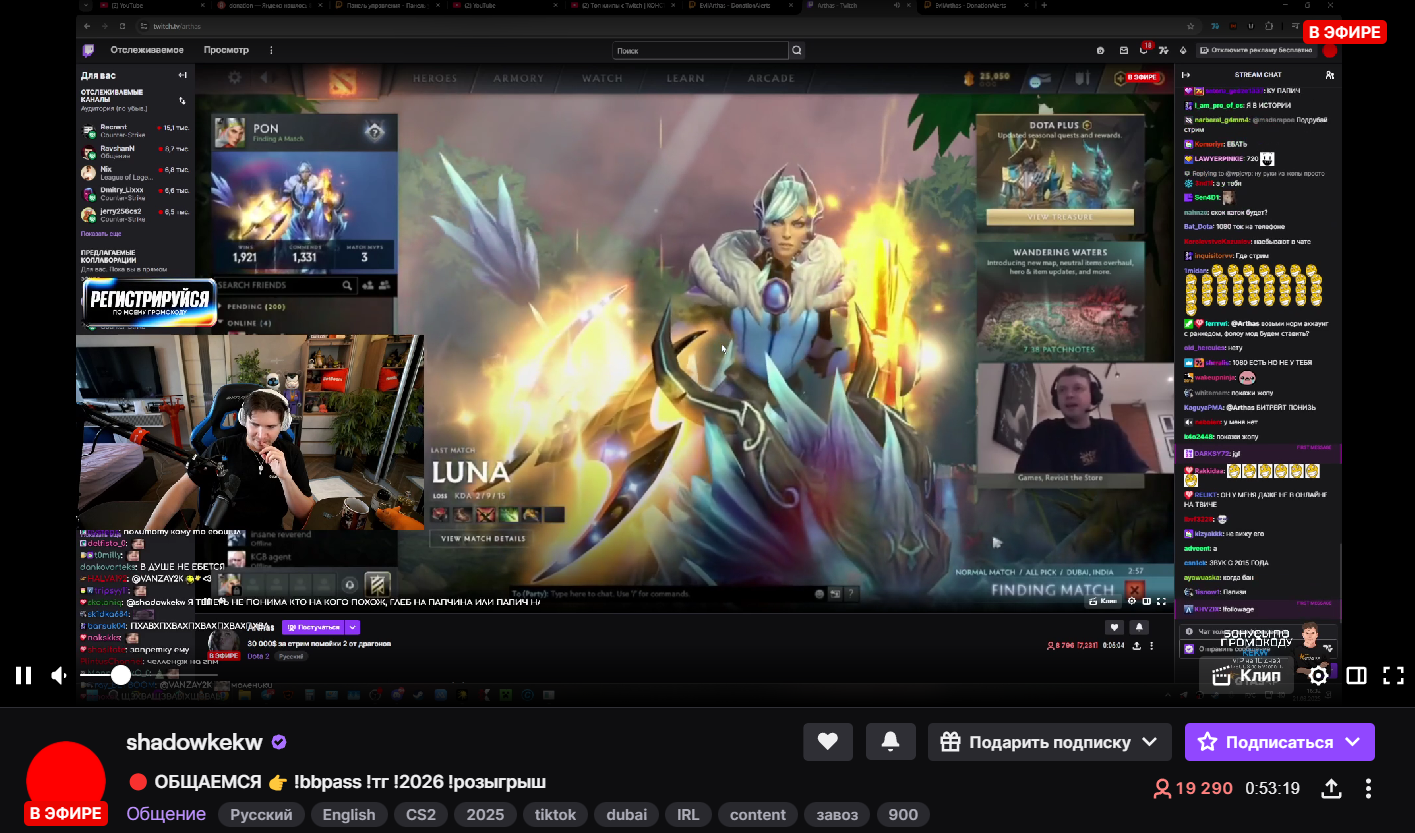1415x833 pixels.
Task: Click the В ЭФИРЕ badge at top right
Action: pyautogui.click(x=1345, y=32)
